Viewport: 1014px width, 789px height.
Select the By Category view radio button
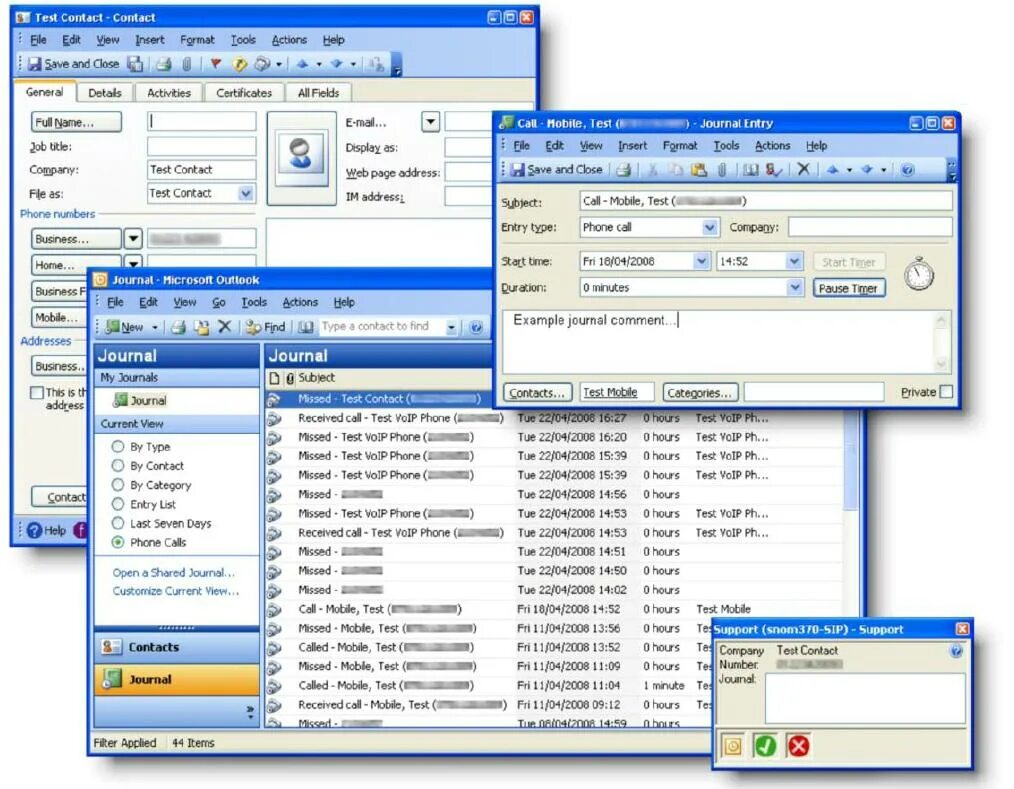click(118, 484)
